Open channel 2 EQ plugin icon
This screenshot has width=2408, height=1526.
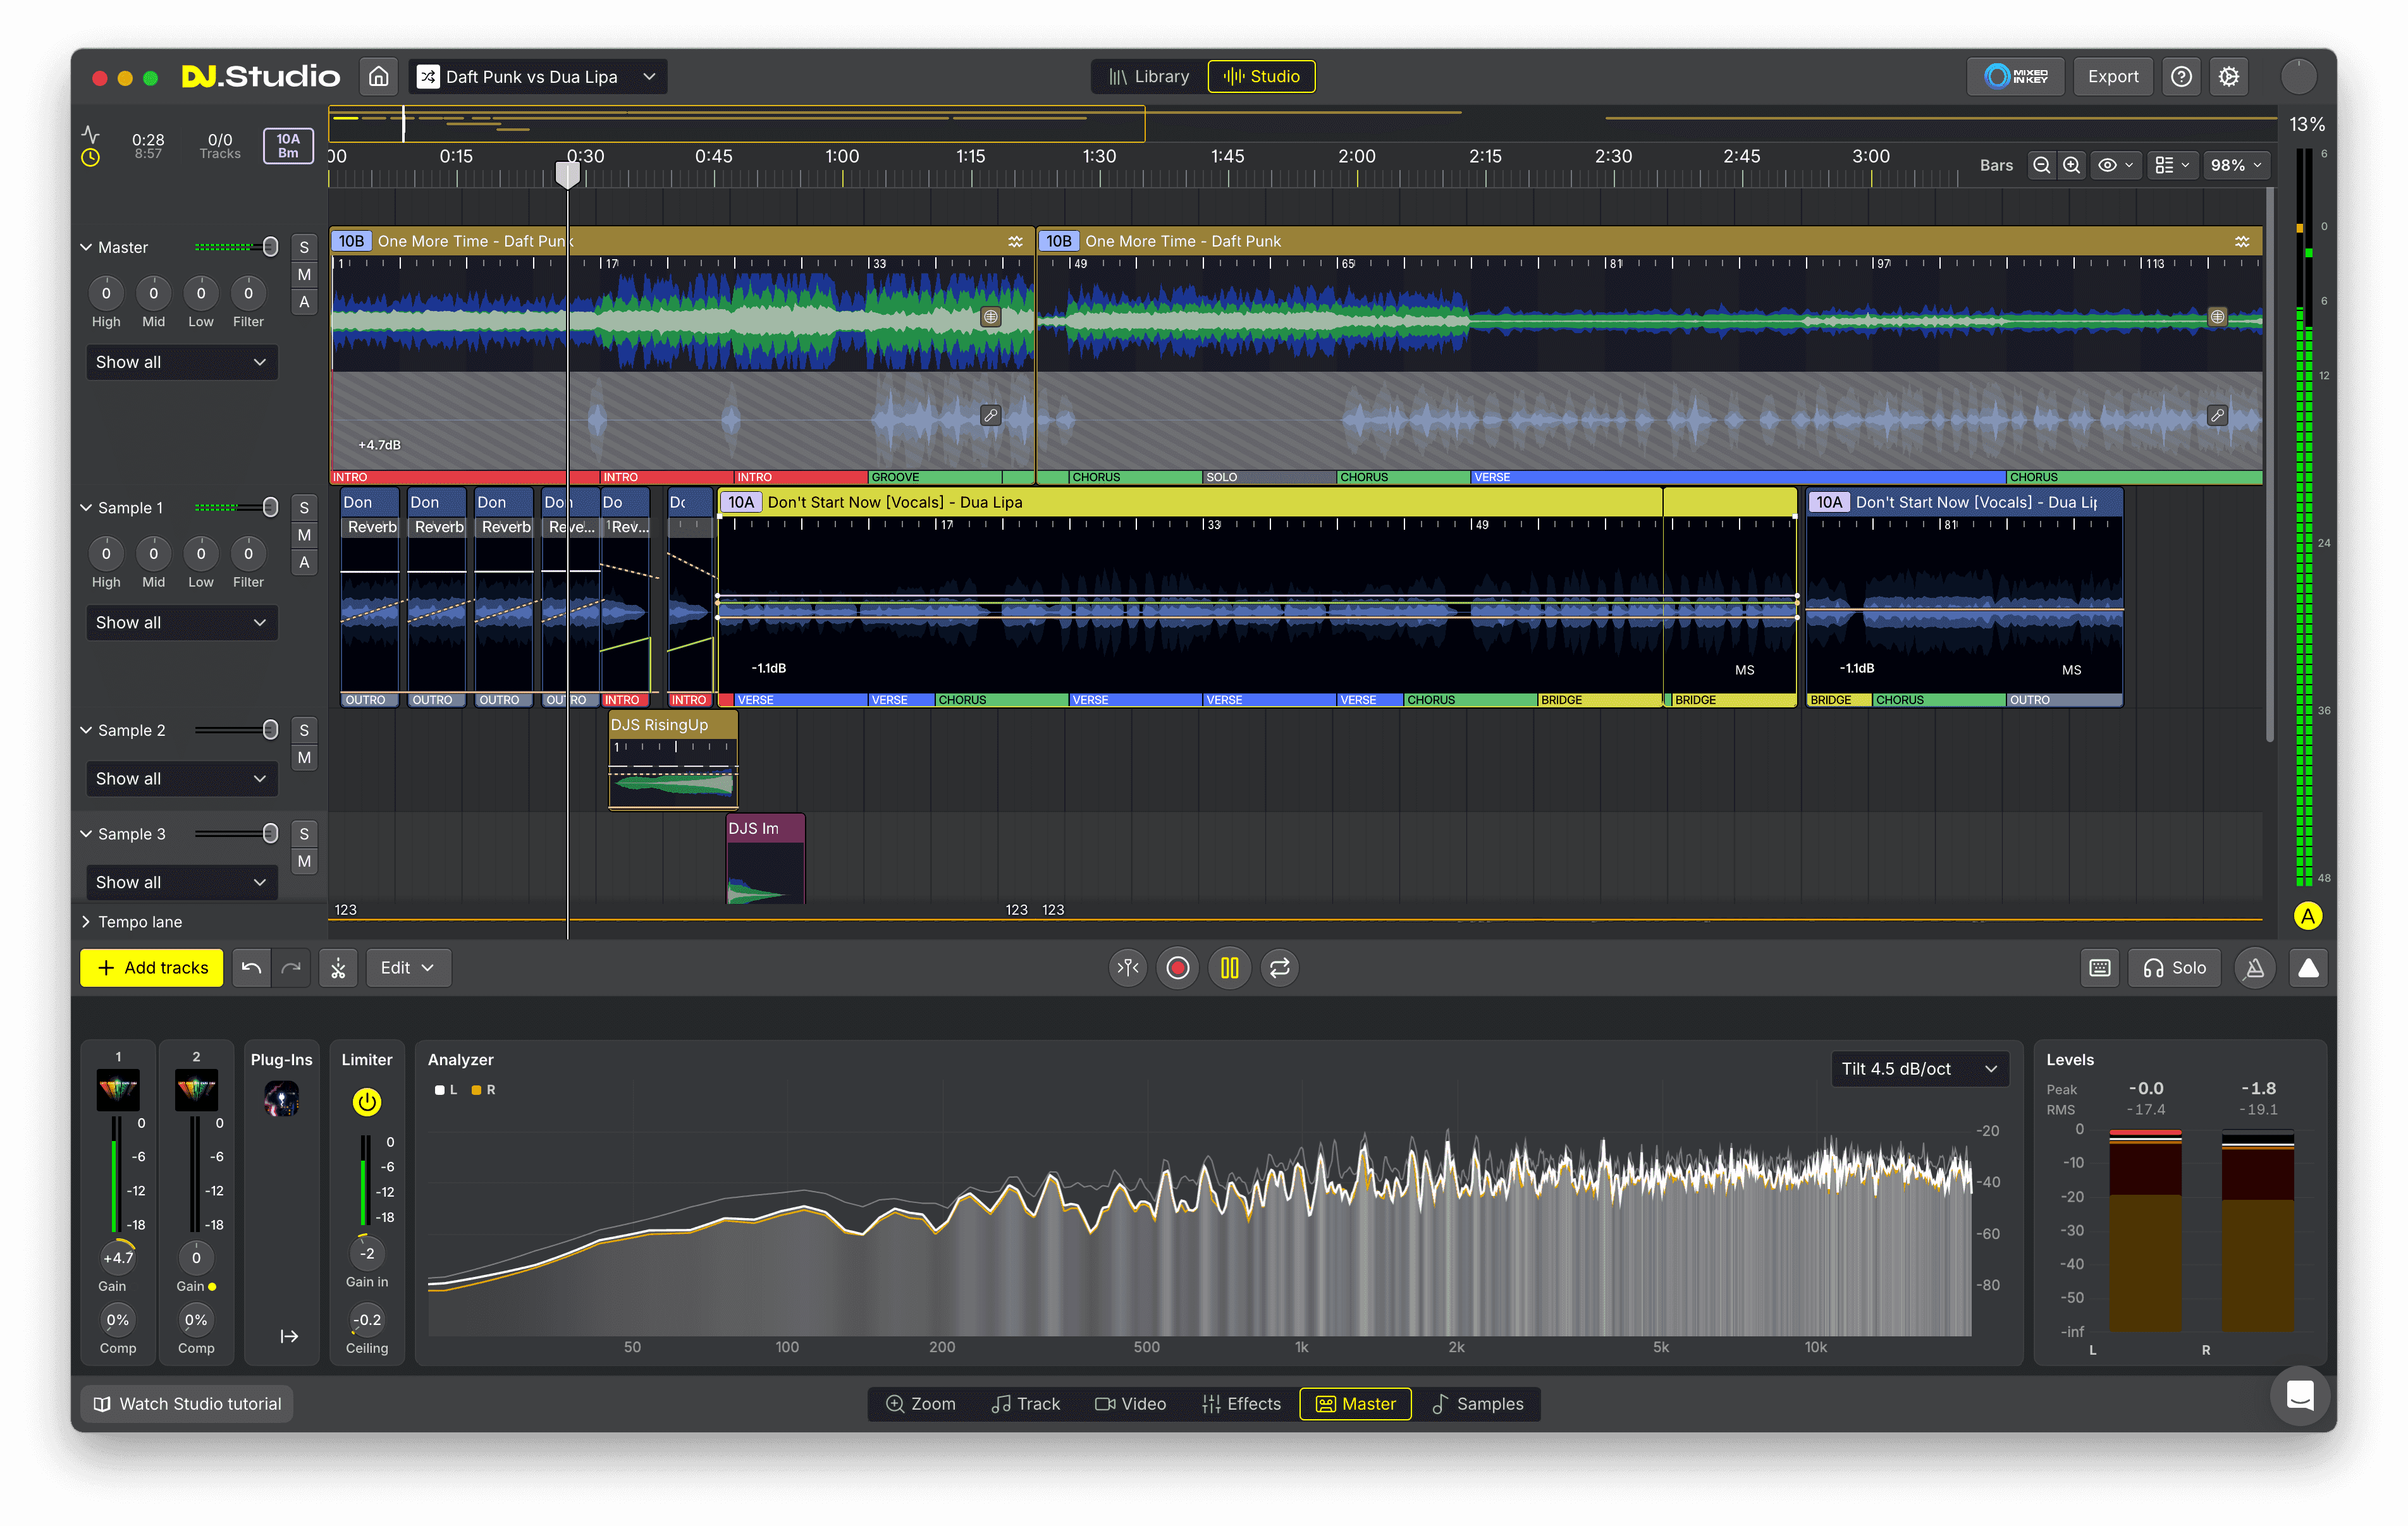point(196,1089)
